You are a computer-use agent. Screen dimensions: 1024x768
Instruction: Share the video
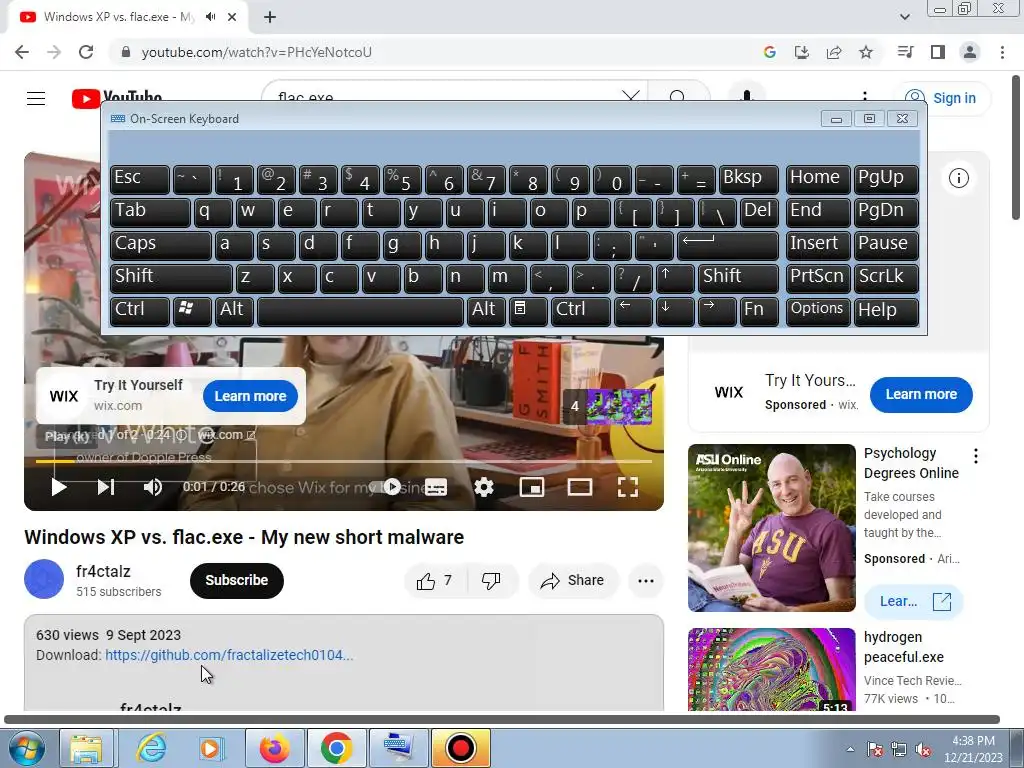573,581
